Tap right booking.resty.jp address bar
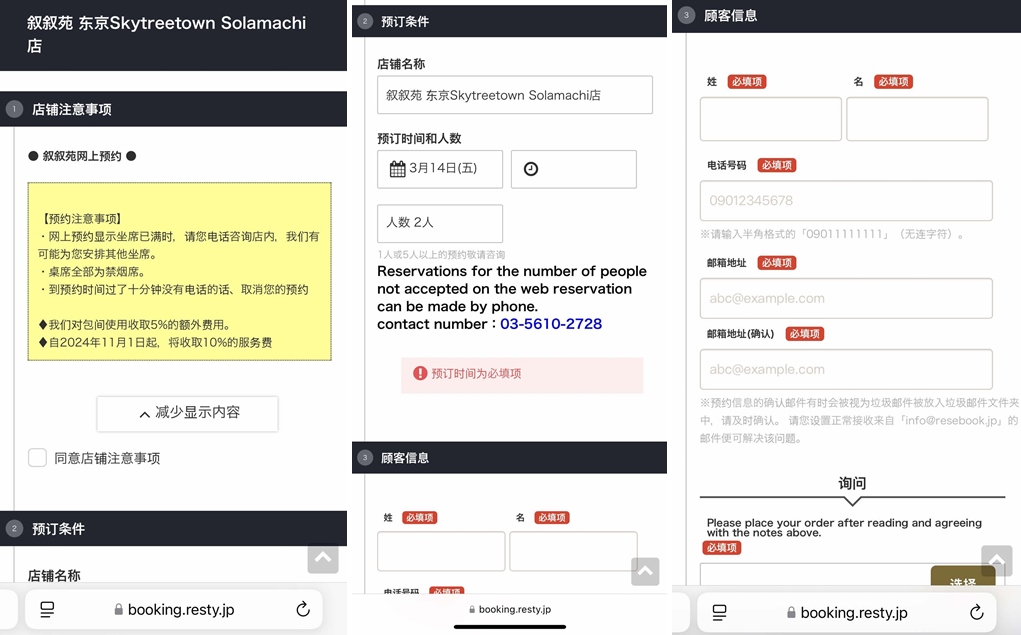The height and width of the screenshot is (635, 1021). (x=846, y=612)
